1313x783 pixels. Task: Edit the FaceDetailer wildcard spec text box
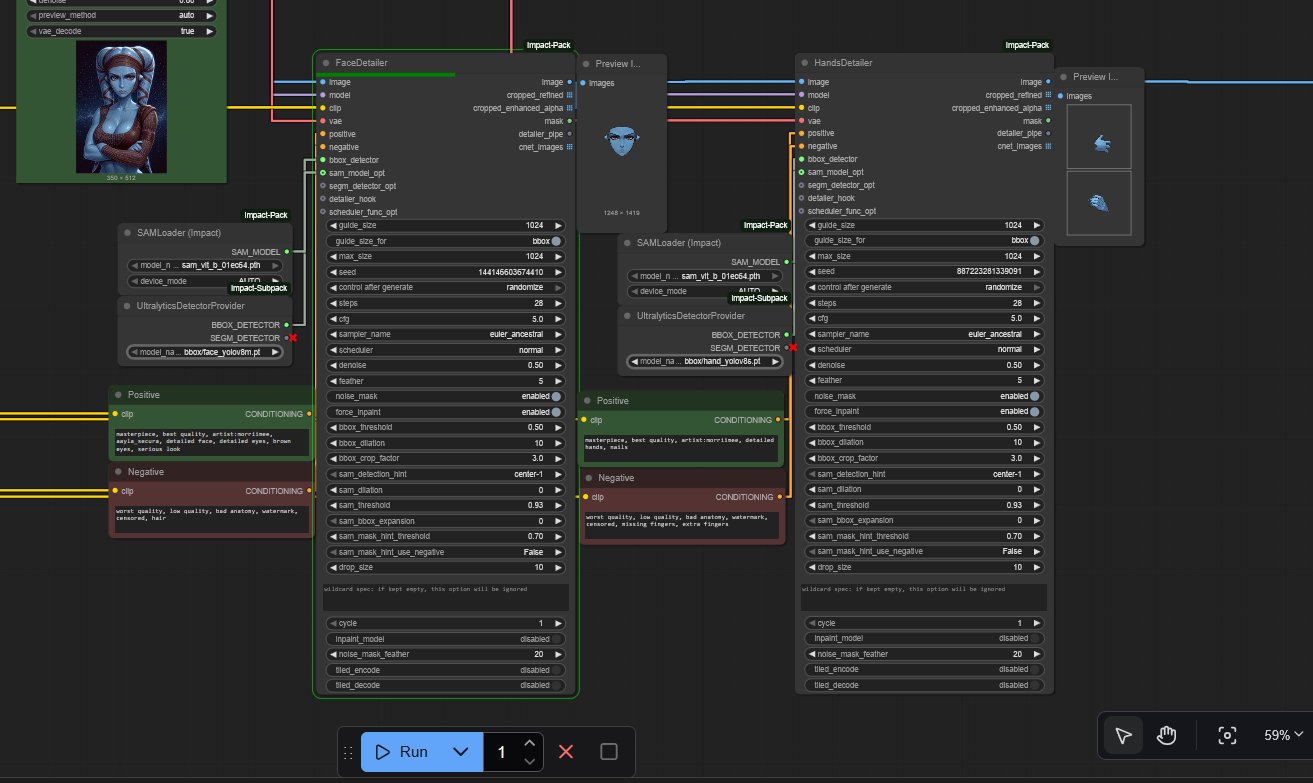[445, 597]
